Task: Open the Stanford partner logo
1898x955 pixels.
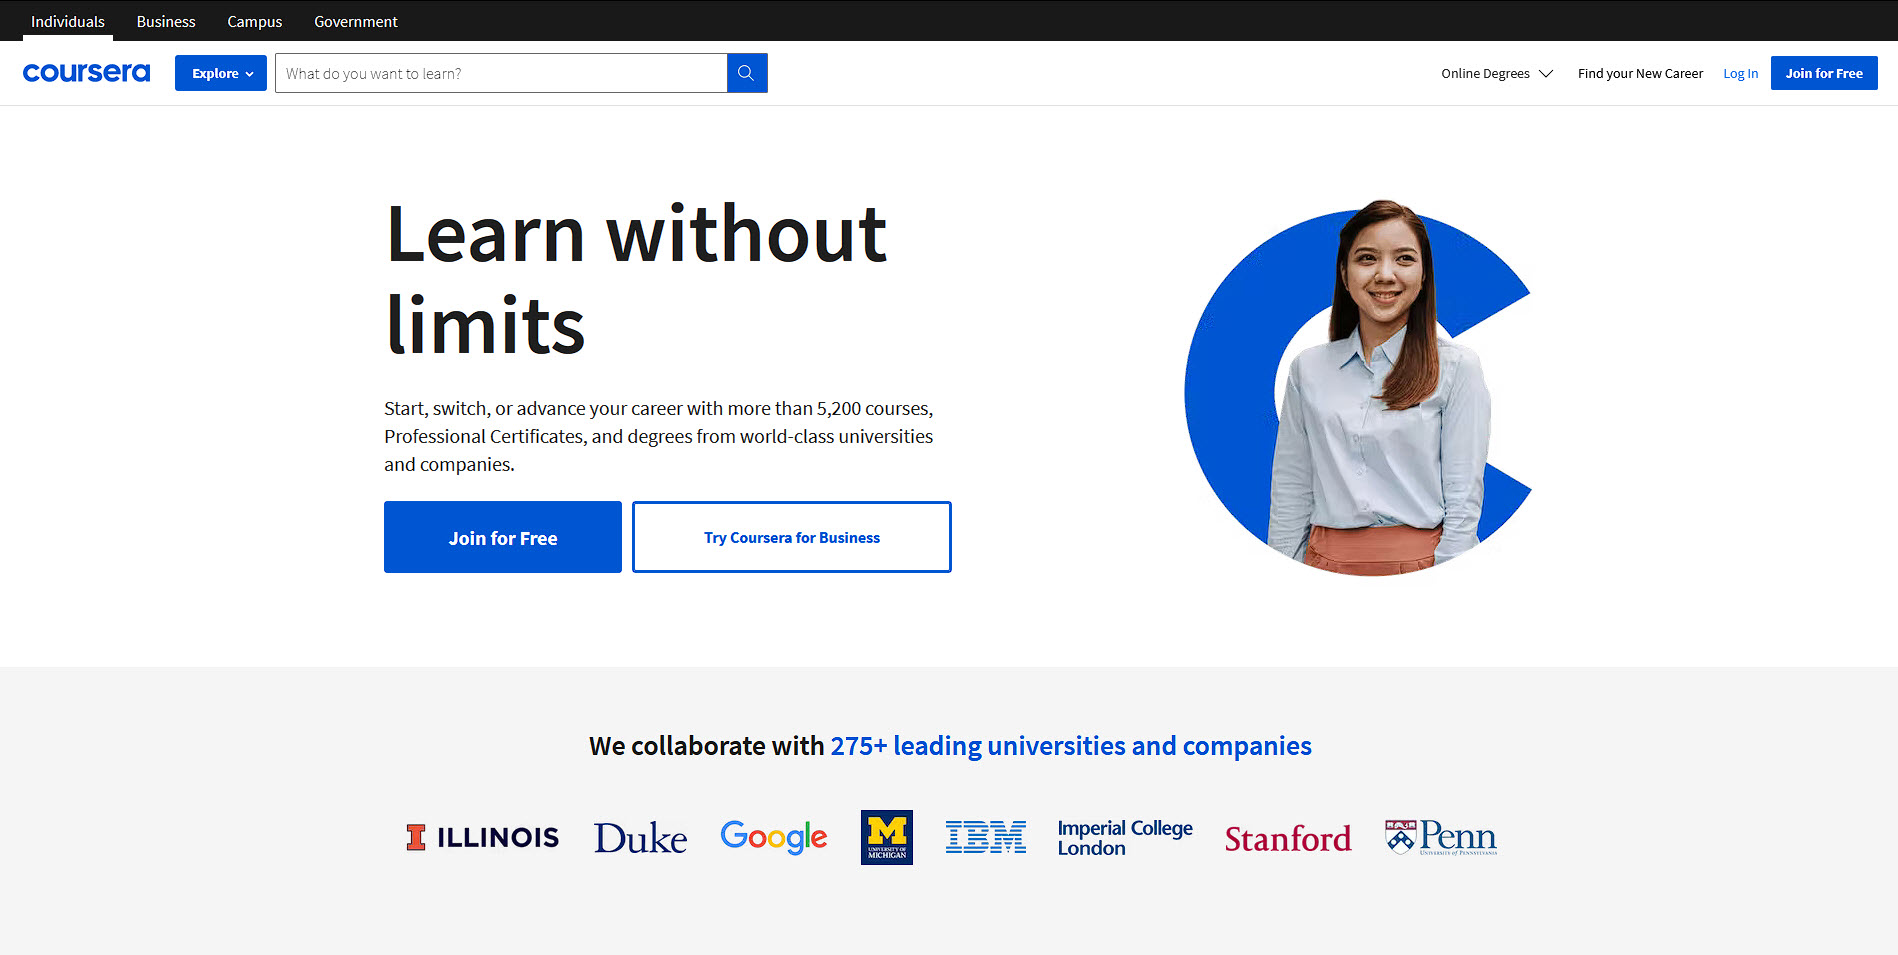Action: [1288, 838]
